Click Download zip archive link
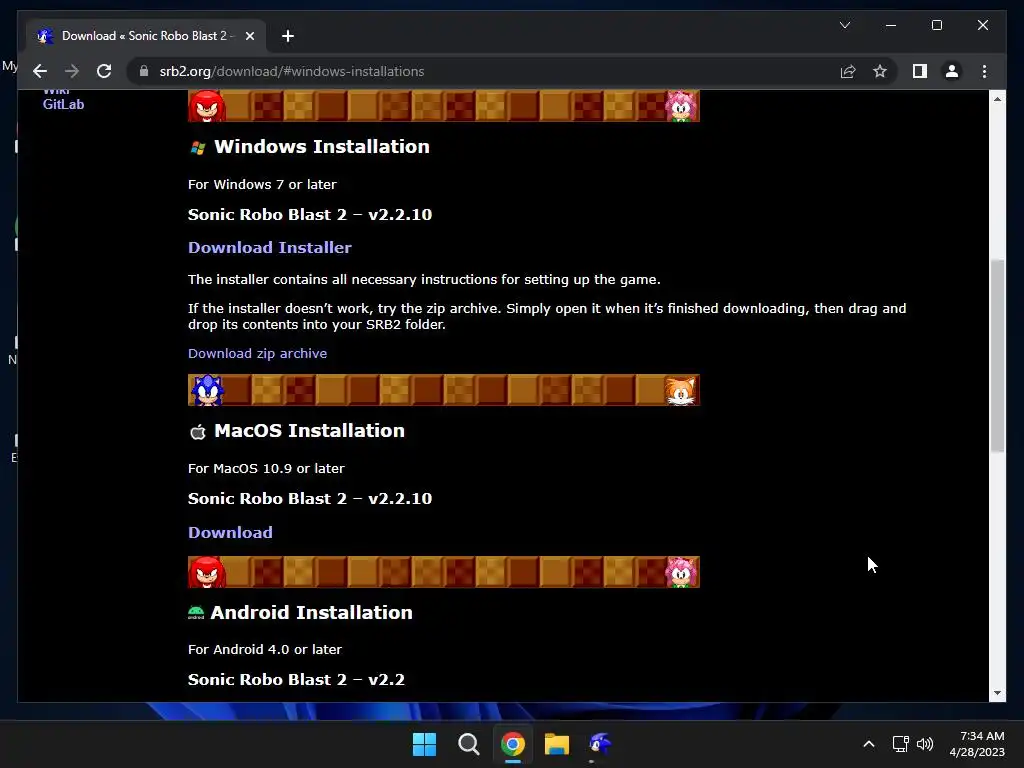This screenshot has width=1024, height=768. click(x=257, y=353)
